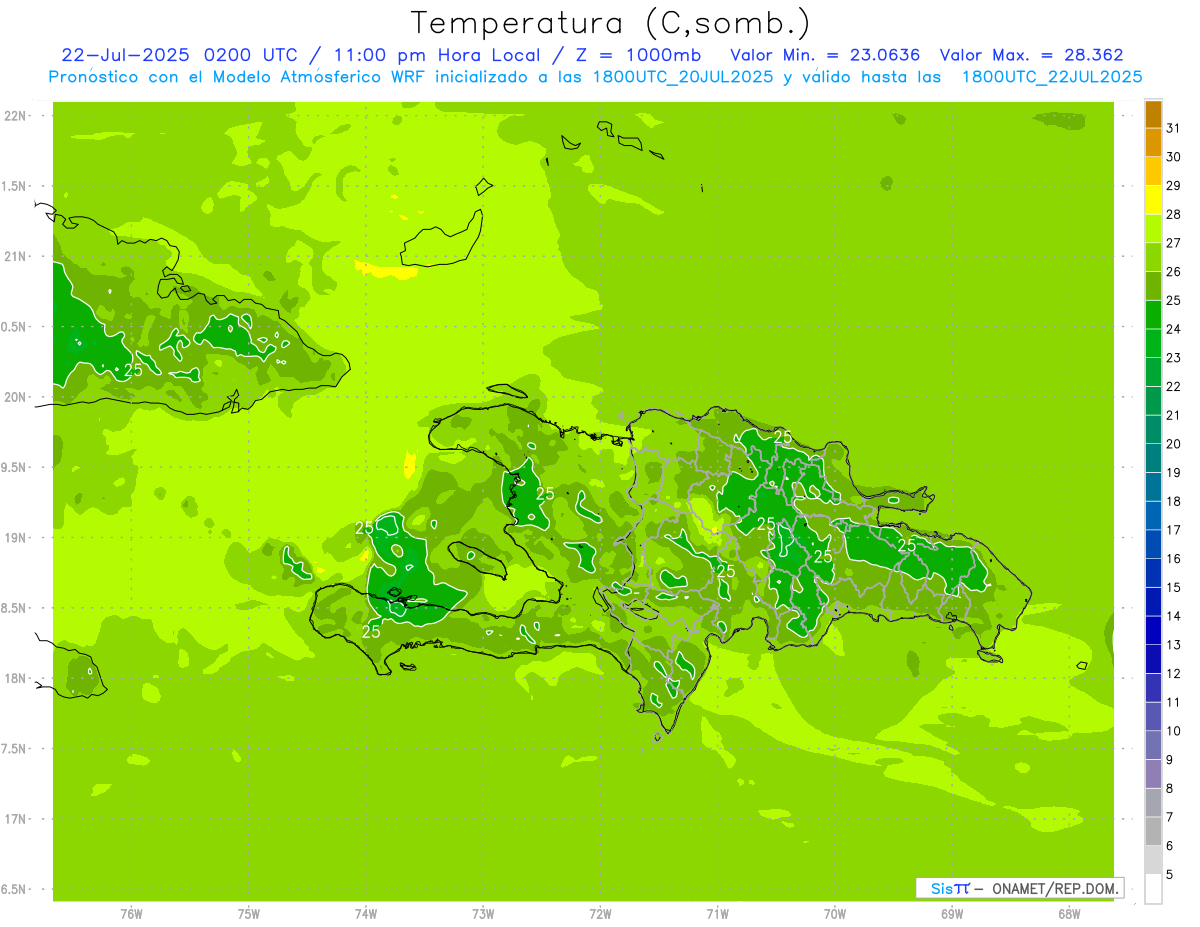Image resolution: width=1200 pixels, height=927 pixels.
Task: Click the "9" colorbar scale label
Action: pyautogui.click(x=1170, y=760)
